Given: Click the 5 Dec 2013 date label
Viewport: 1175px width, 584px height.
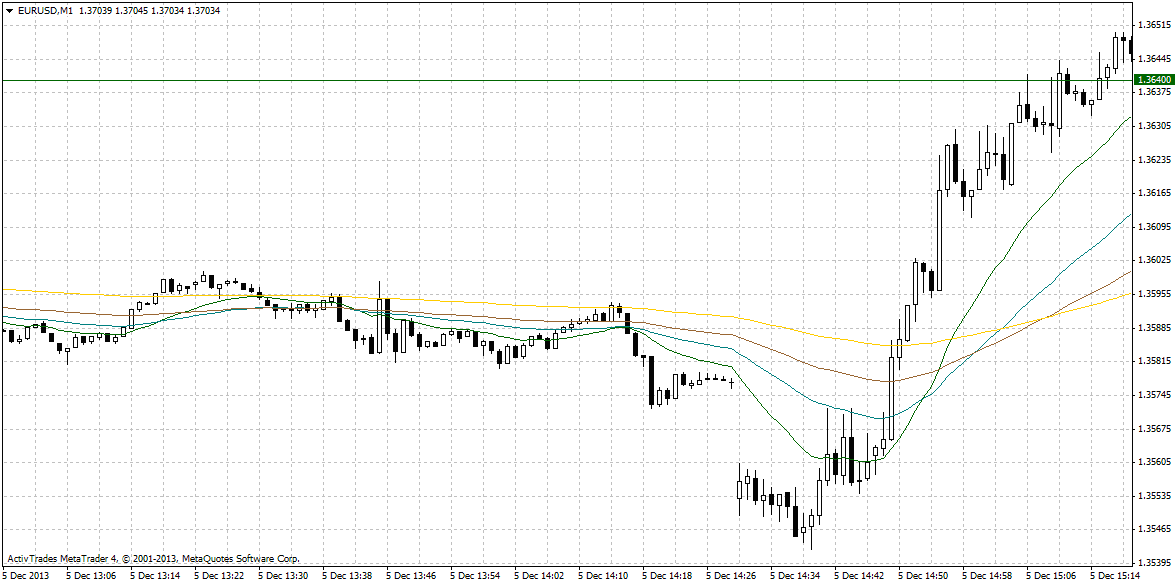Looking at the screenshot, I should [x=24, y=576].
